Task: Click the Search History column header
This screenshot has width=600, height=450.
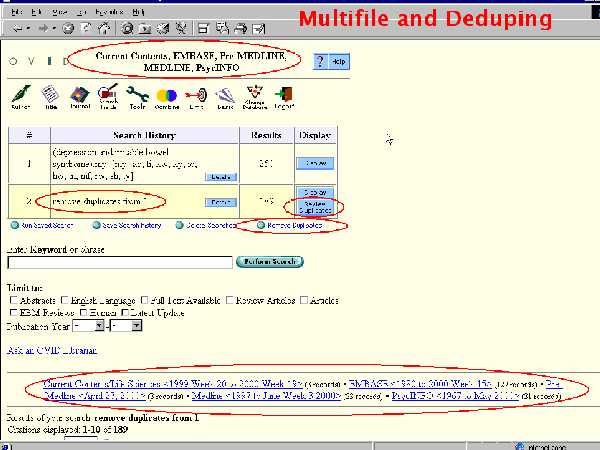Action: (145, 135)
